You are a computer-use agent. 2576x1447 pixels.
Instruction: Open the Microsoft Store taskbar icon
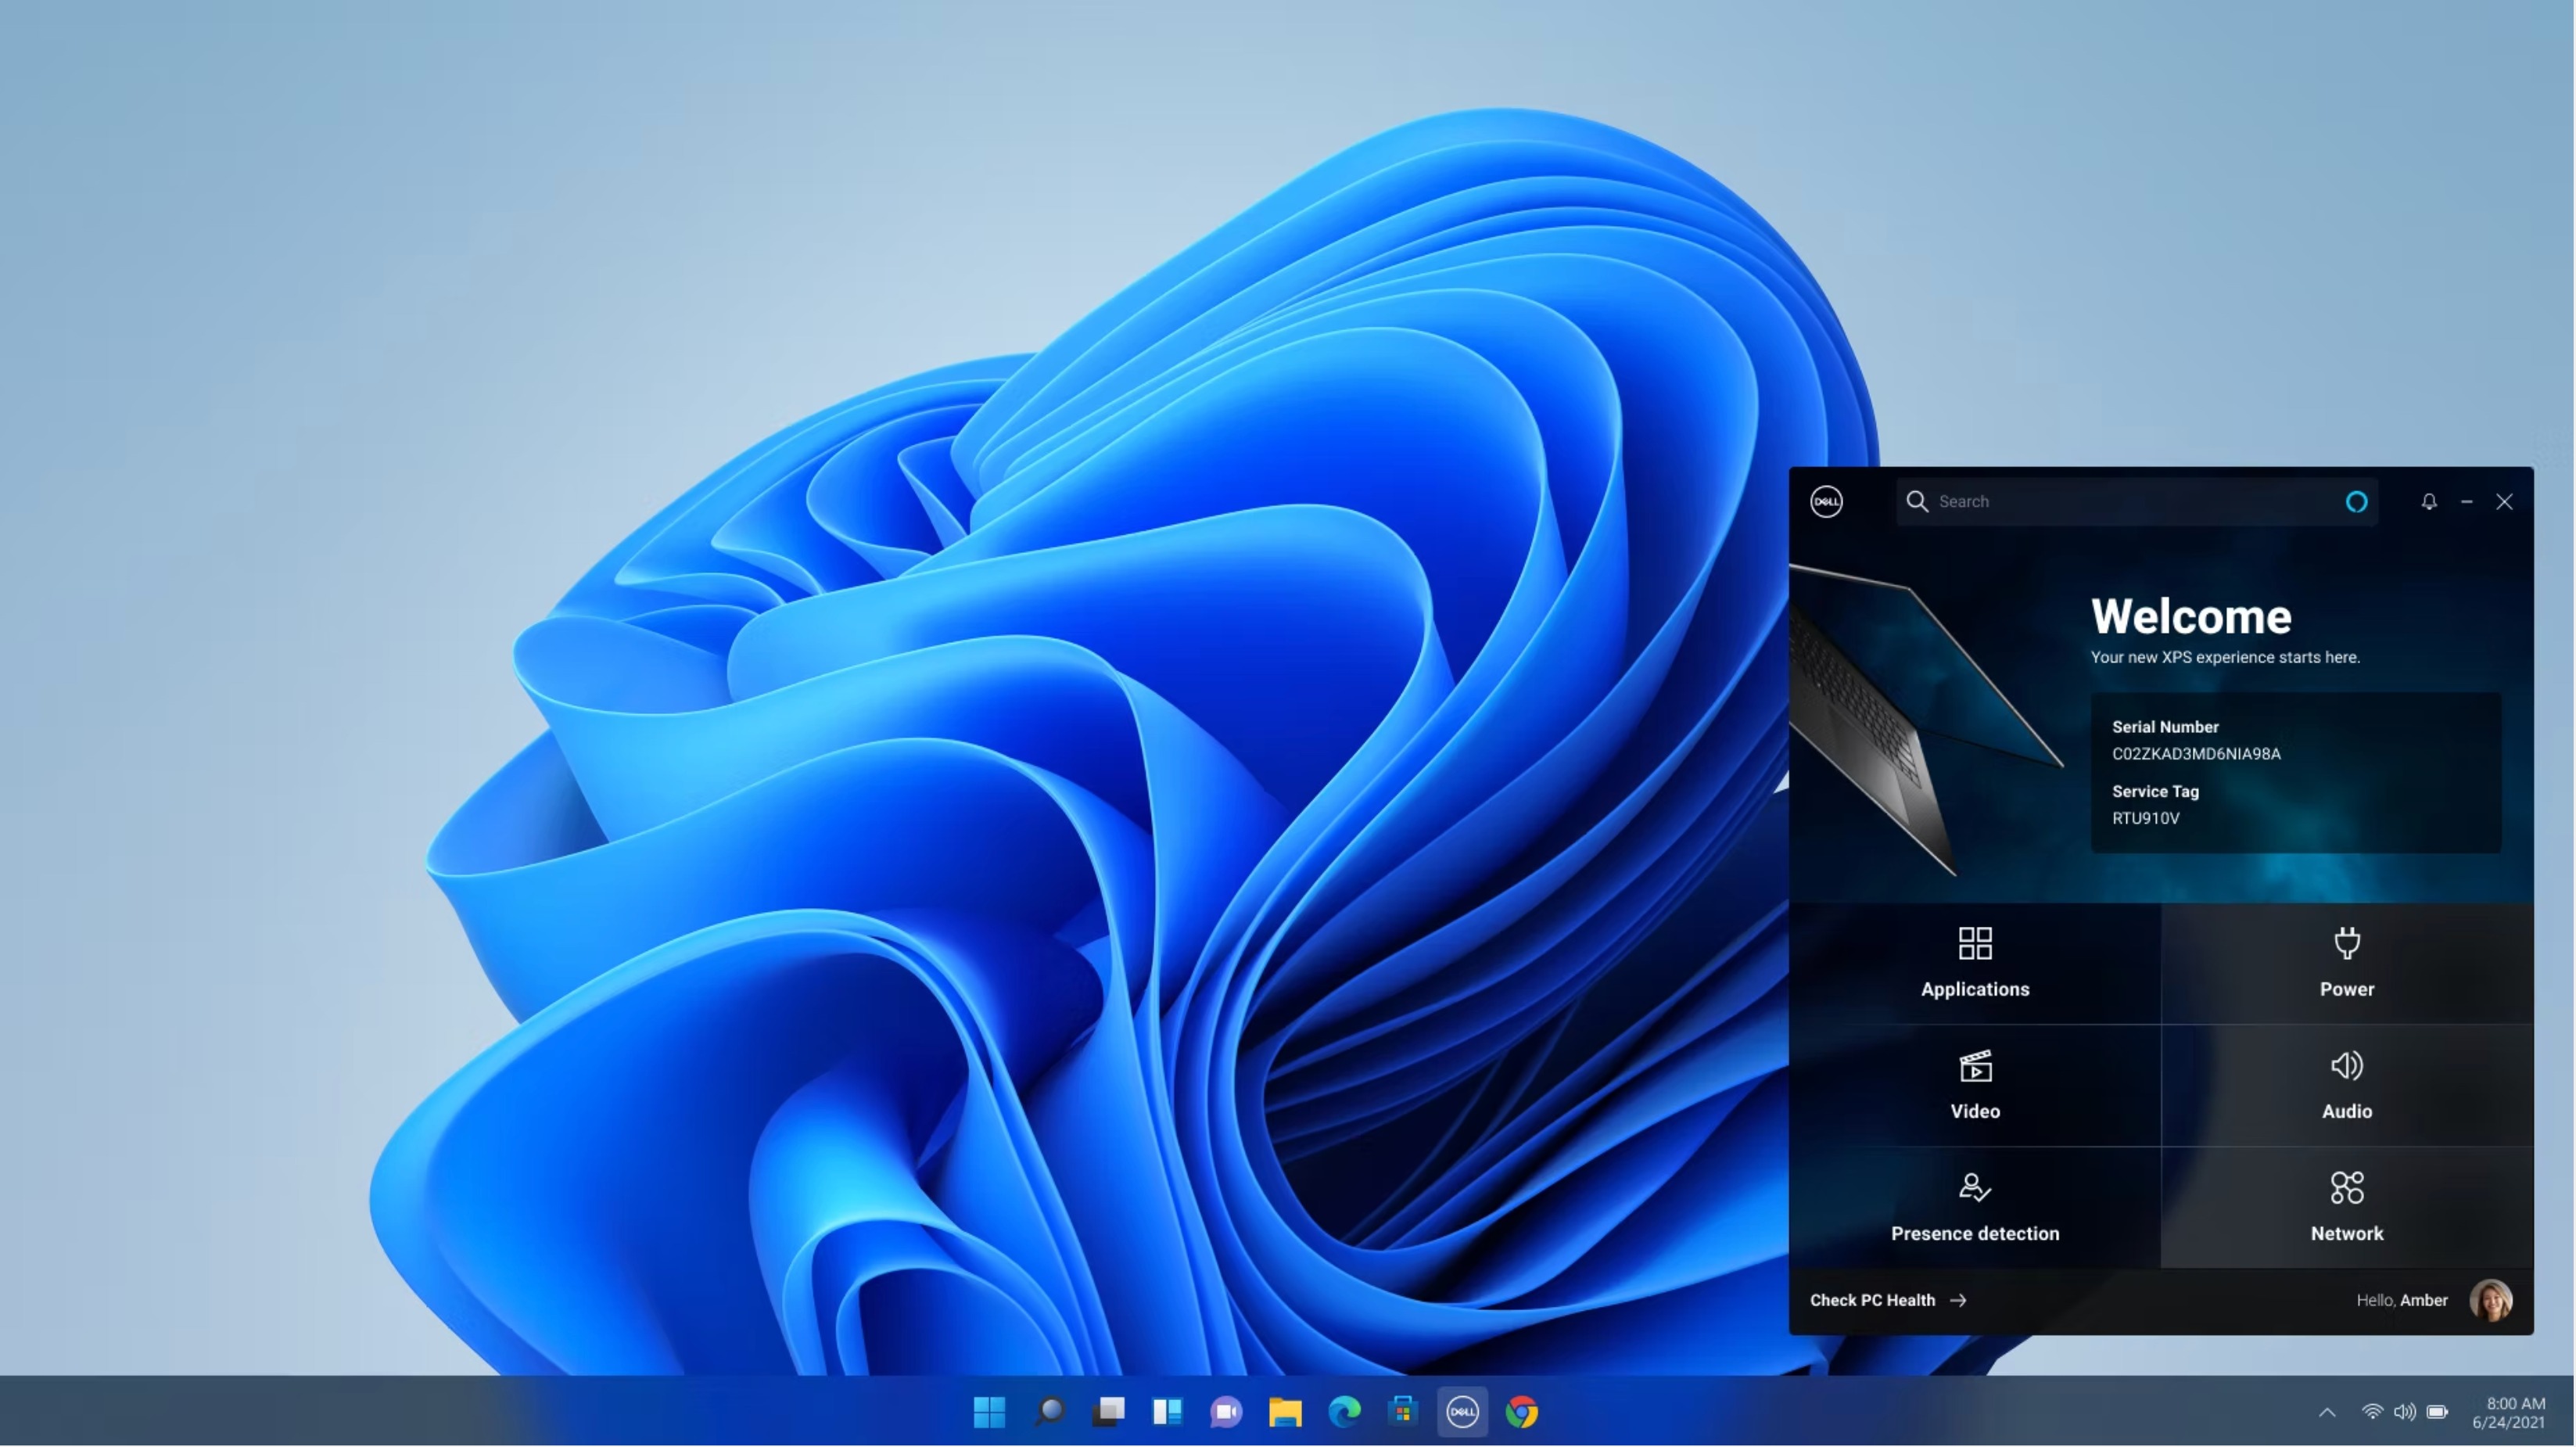1403,1412
